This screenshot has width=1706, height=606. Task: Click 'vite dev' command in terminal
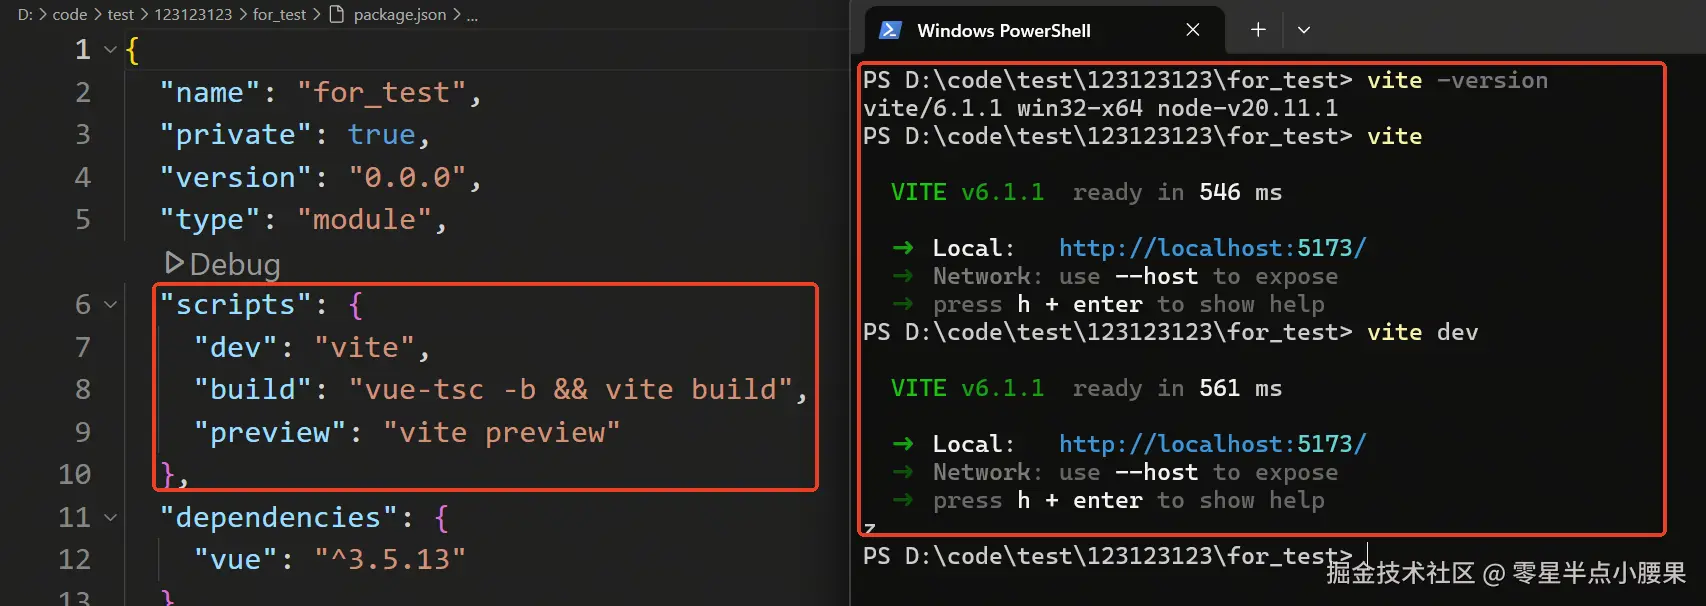click(x=1422, y=332)
